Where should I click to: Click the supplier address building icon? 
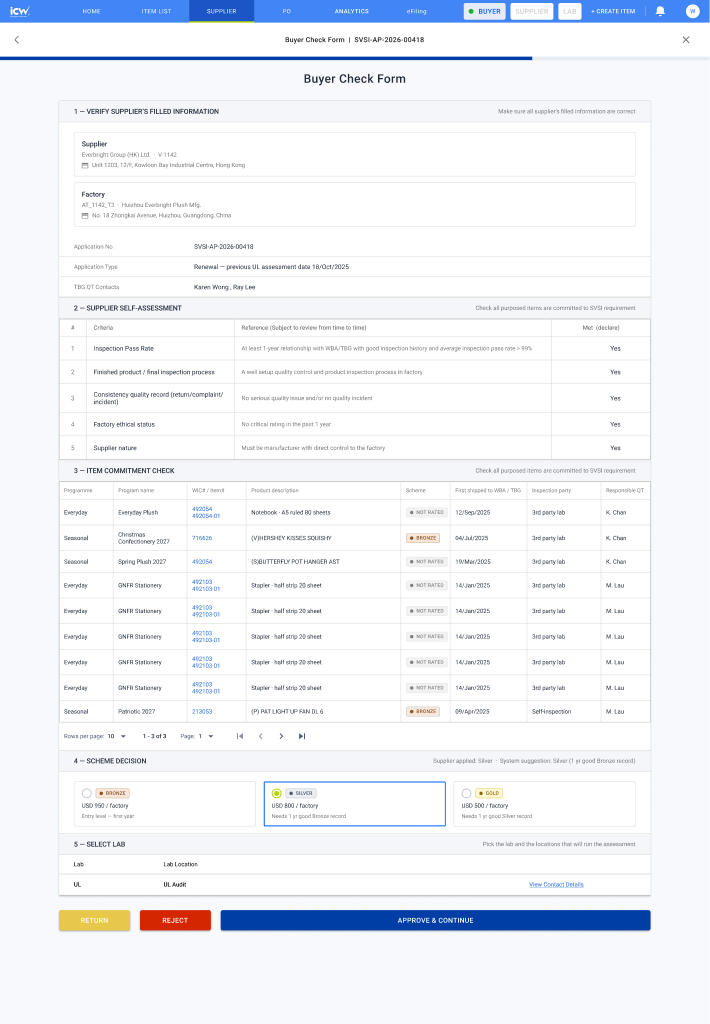coord(85,165)
